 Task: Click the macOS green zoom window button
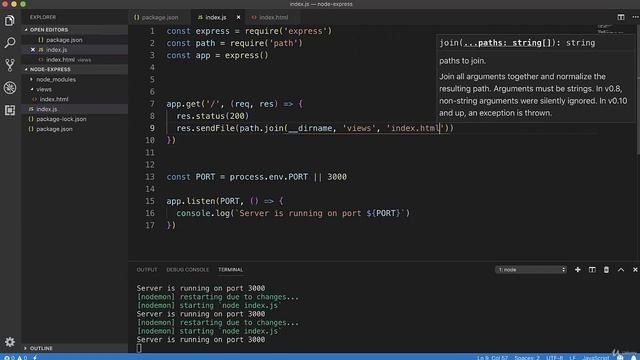tap(23, 4)
